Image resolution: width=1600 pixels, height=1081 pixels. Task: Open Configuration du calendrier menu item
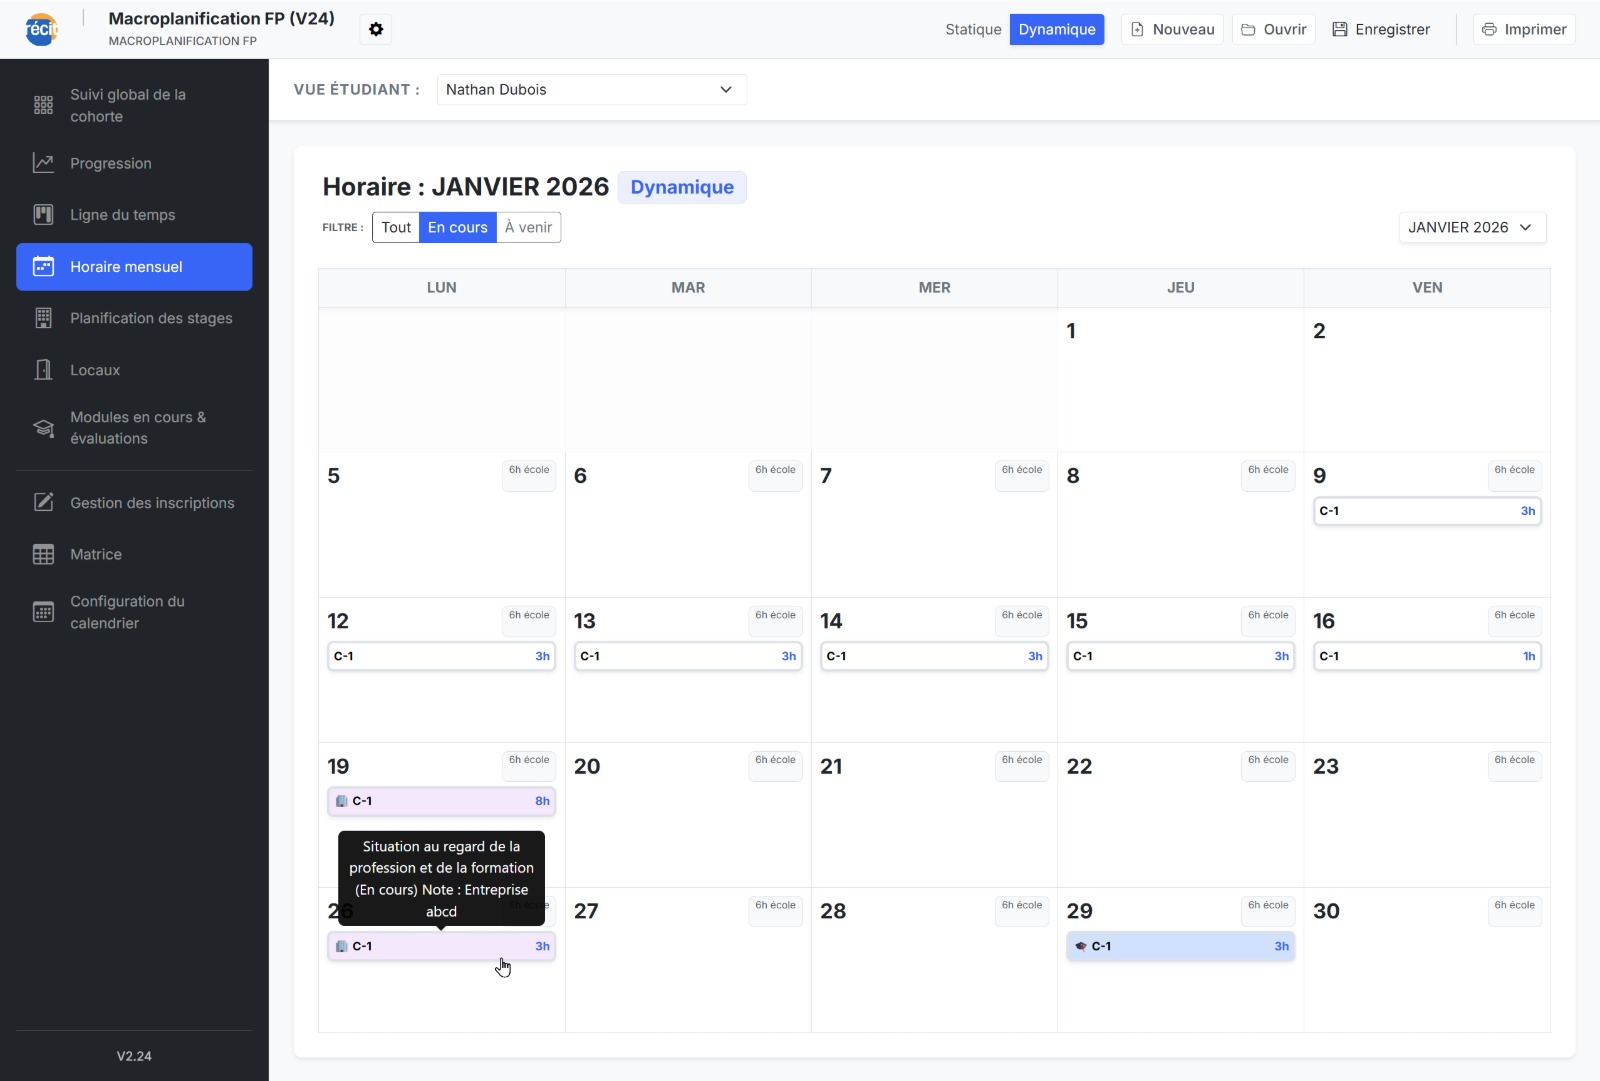coord(134,612)
